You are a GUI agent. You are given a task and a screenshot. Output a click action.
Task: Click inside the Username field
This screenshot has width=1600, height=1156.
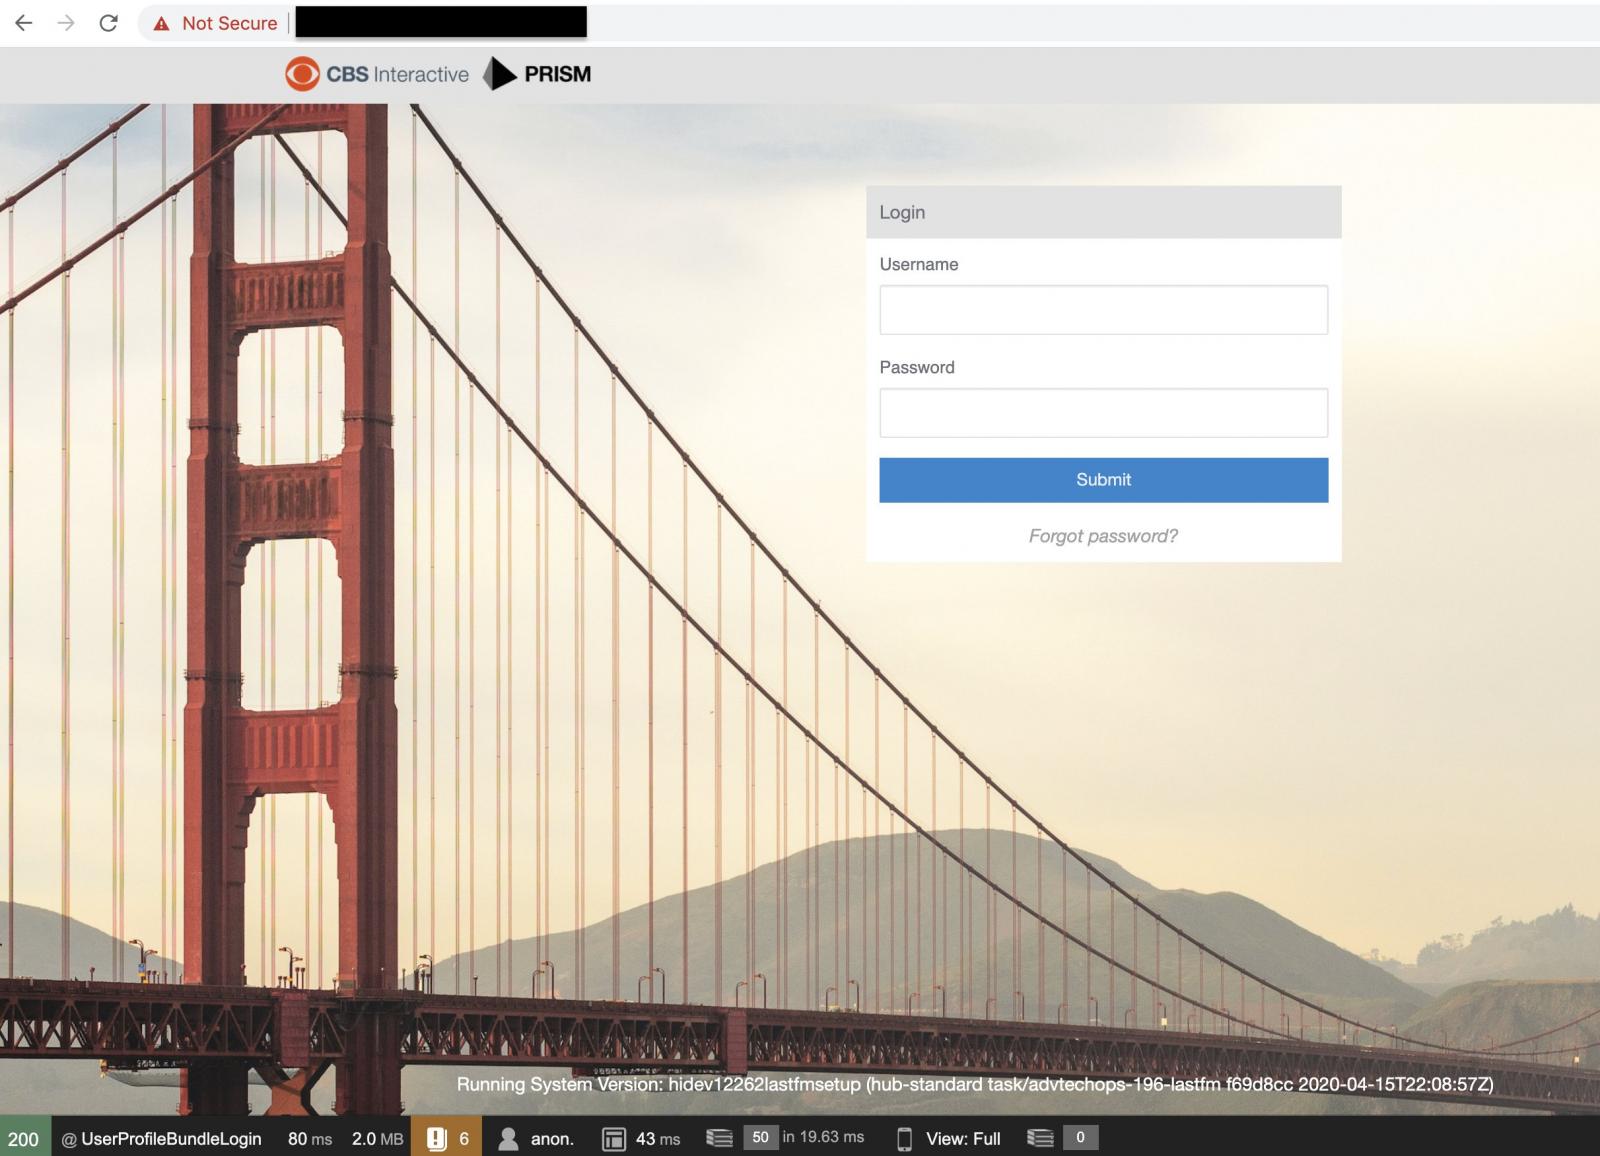click(x=1103, y=310)
